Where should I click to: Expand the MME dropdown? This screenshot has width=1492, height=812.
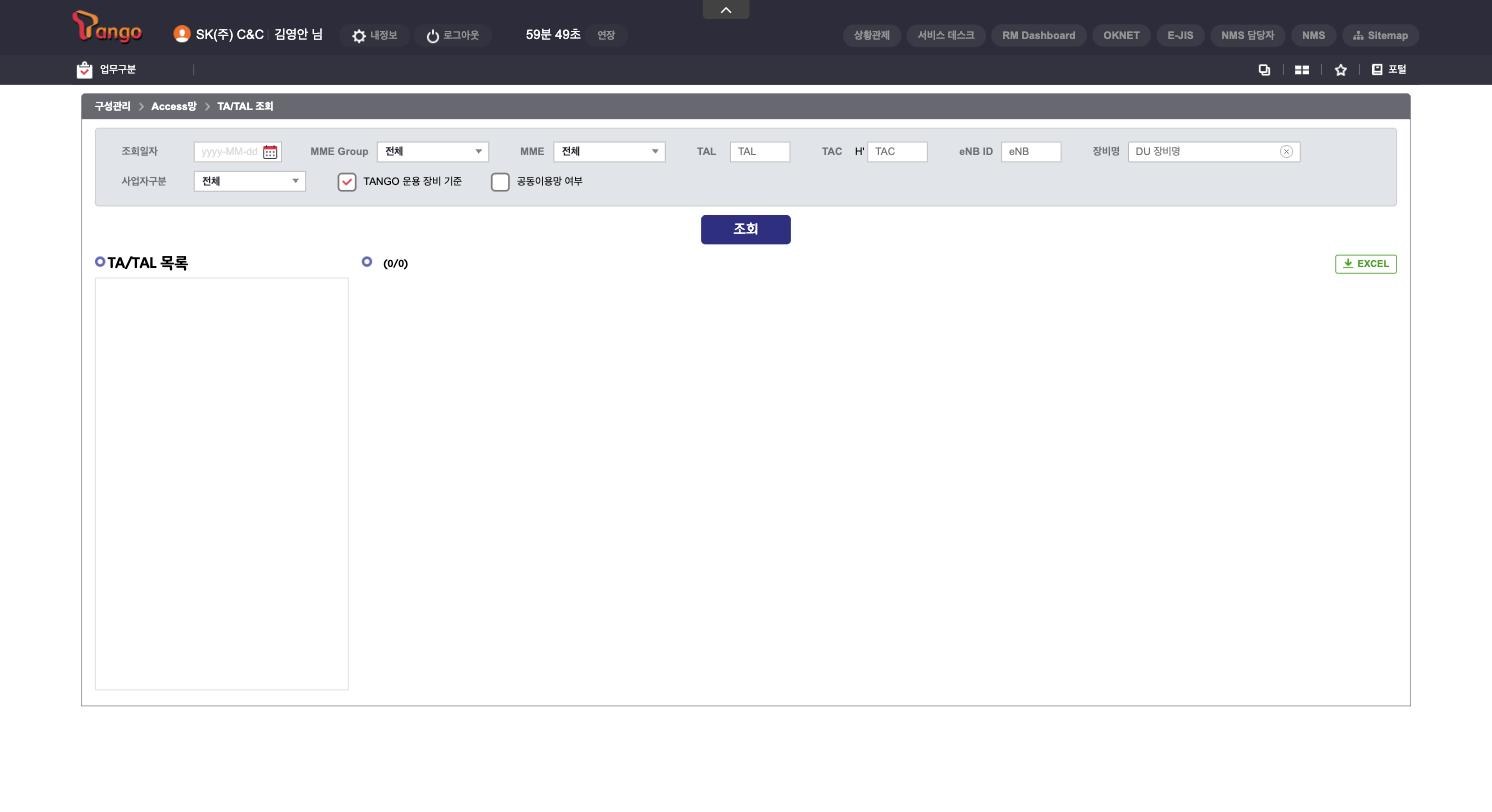(609, 152)
